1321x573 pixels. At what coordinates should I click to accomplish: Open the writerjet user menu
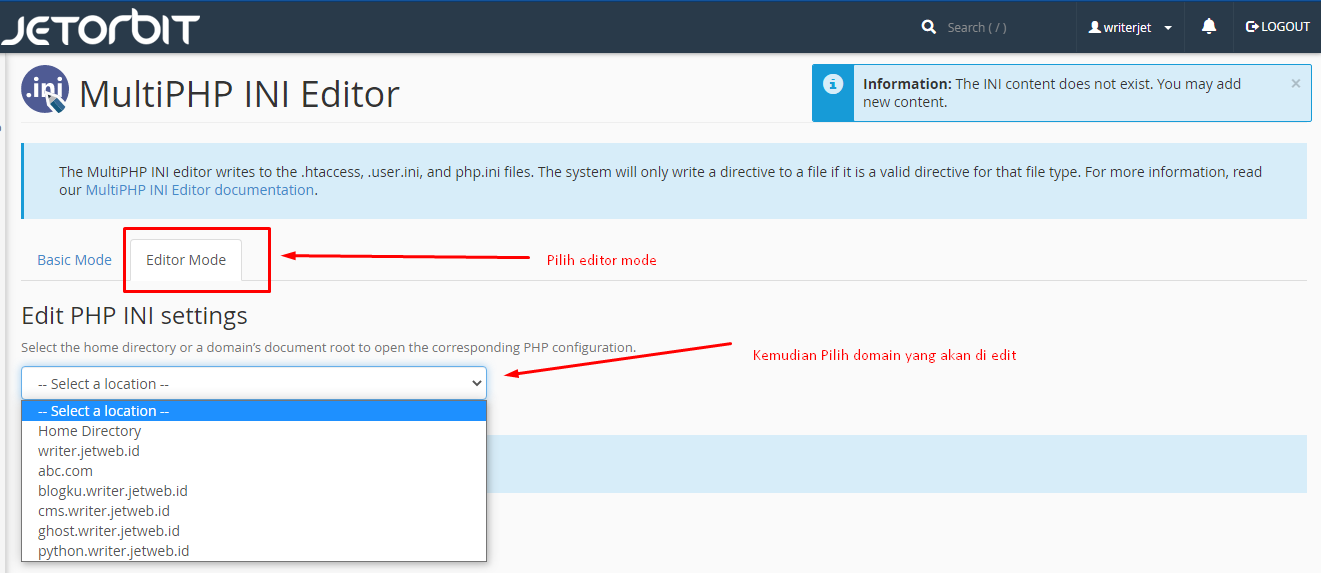coord(1131,27)
